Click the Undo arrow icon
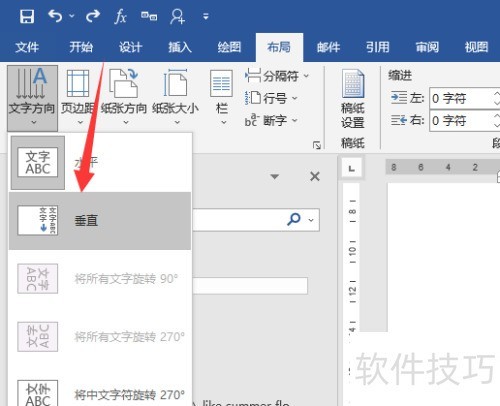The height and width of the screenshot is (406, 500). 55,16
